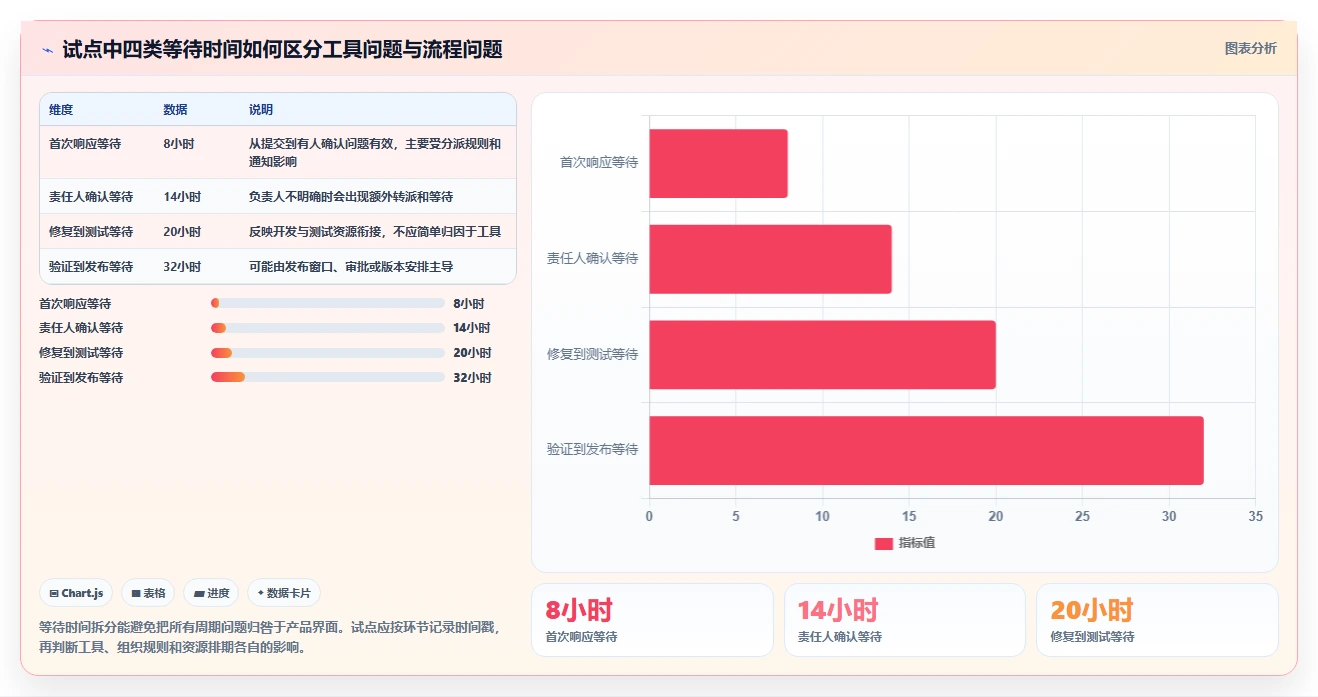The image size is (1318, 697).
Task: Click the 表格 tag chip
Action: (148, 593)
